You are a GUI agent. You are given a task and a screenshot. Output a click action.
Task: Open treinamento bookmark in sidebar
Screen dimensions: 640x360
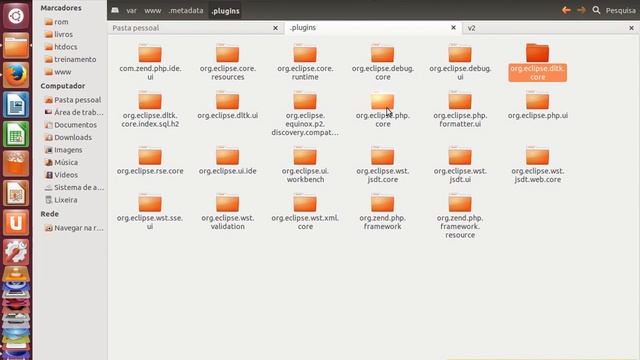[75, 59]
